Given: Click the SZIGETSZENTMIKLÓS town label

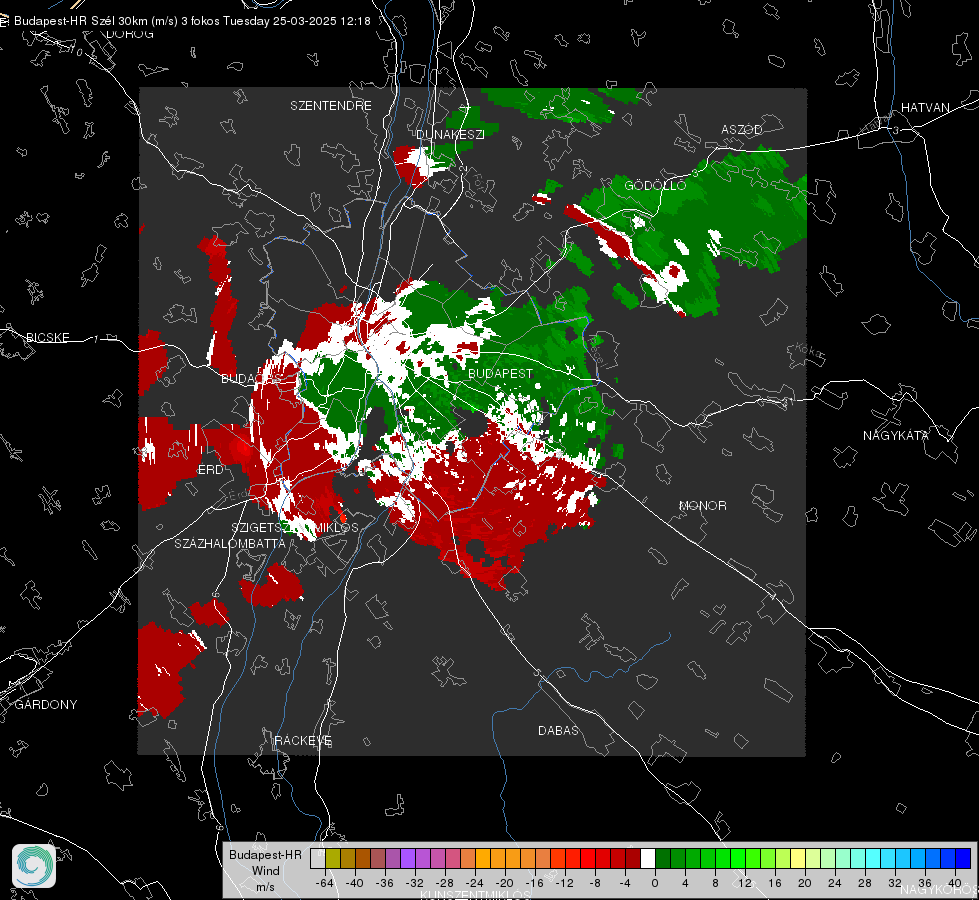Looking at the screenshot, I should point(295,528).
